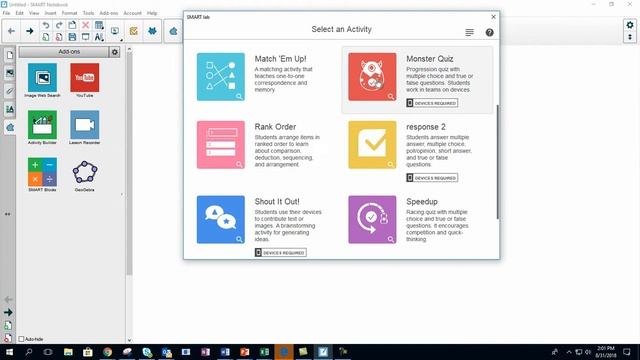Viewport: 640px width, 360px height.
Task: Open PowerPoint from the taskbar
Action: pos(244,352)
